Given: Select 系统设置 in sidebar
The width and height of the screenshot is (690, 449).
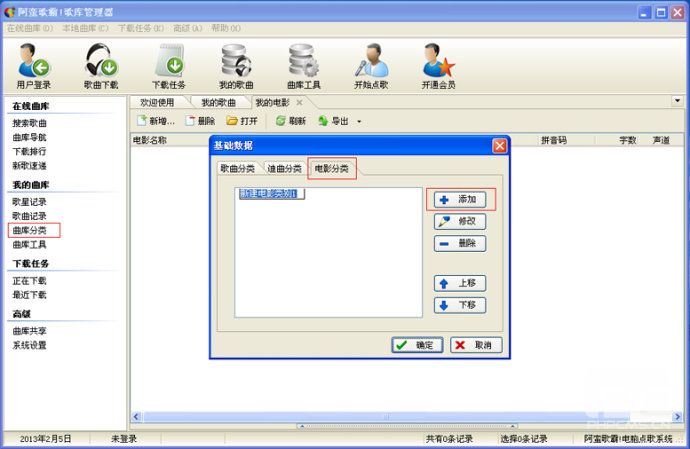Looking at the screenshot, I should click(29, 345).
